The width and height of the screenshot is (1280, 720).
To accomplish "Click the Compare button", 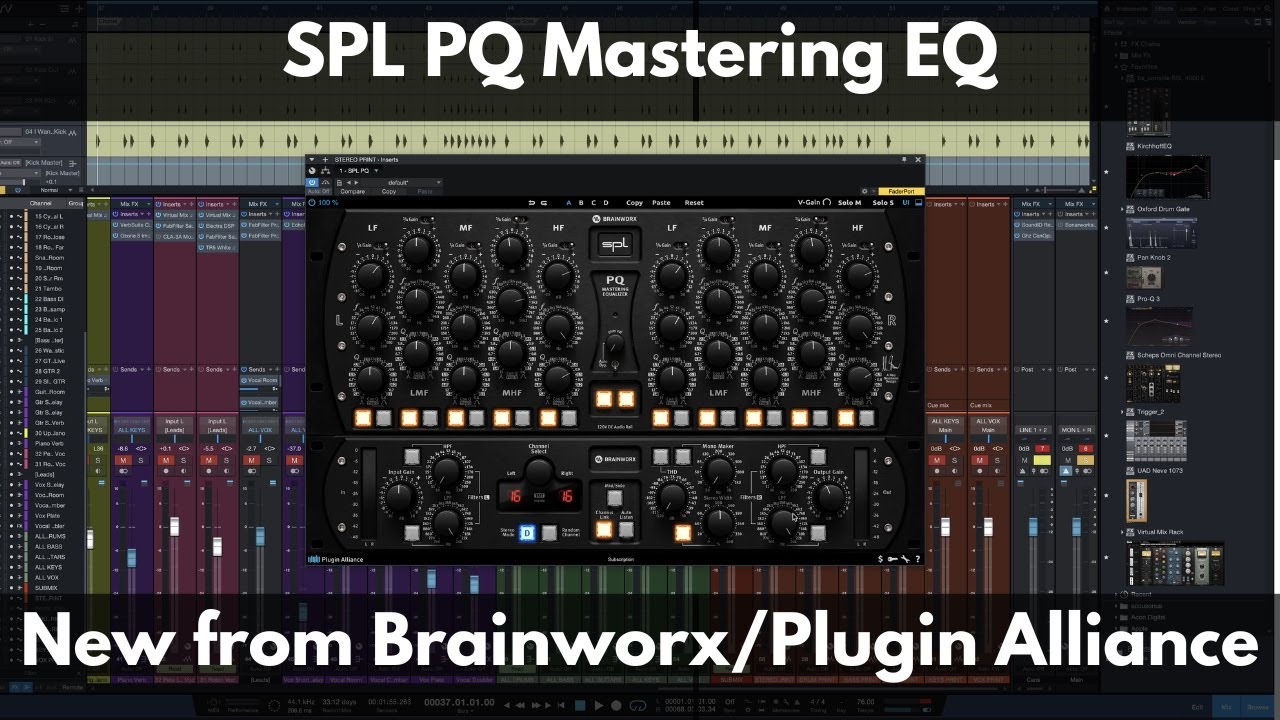I will point(353,191).
